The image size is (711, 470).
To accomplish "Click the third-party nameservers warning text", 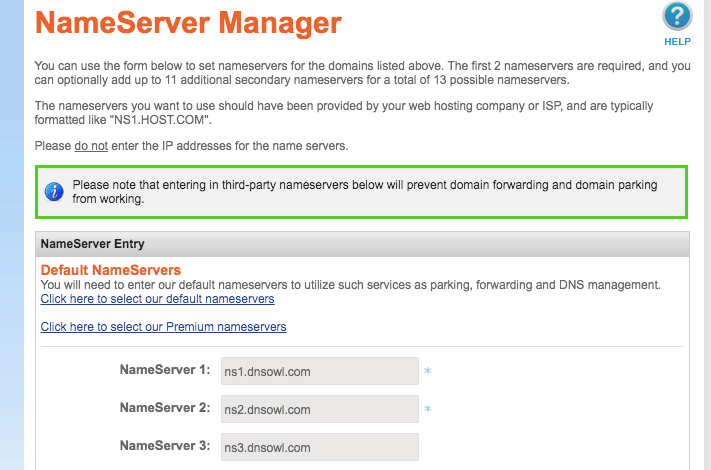I will pos(370,192).
